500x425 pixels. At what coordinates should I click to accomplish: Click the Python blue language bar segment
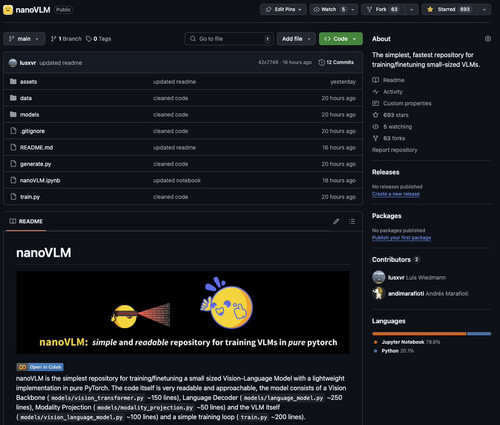point(479,333)
